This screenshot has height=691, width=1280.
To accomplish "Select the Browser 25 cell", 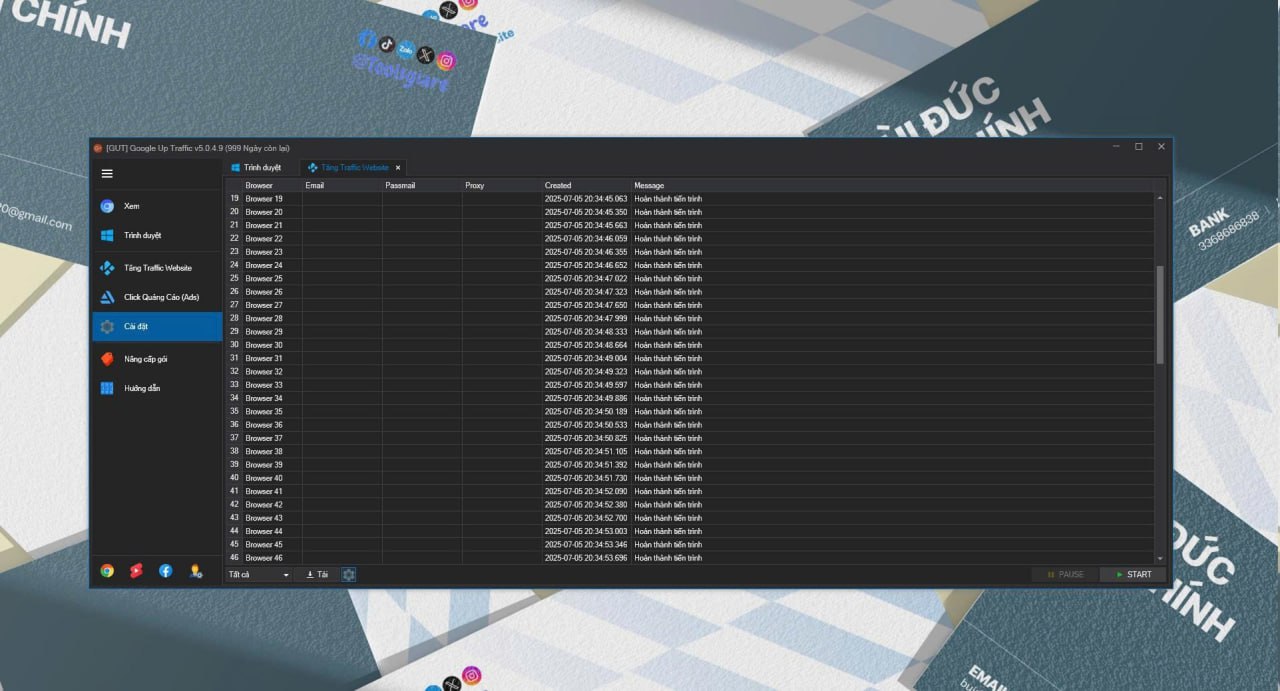I will [x=272, y=279].
